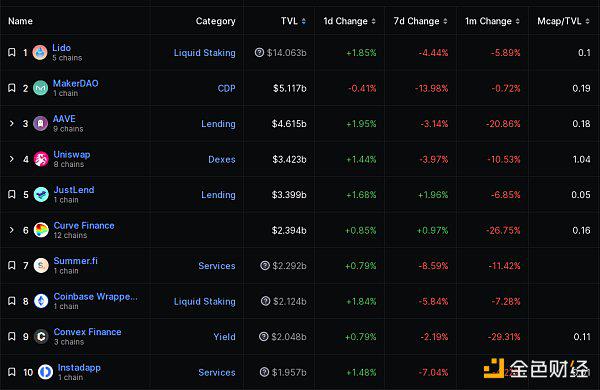The height and width of the screenshot is (390, 600).
Task: Sort by the TVL column header
Action: (x=293, y=21)
